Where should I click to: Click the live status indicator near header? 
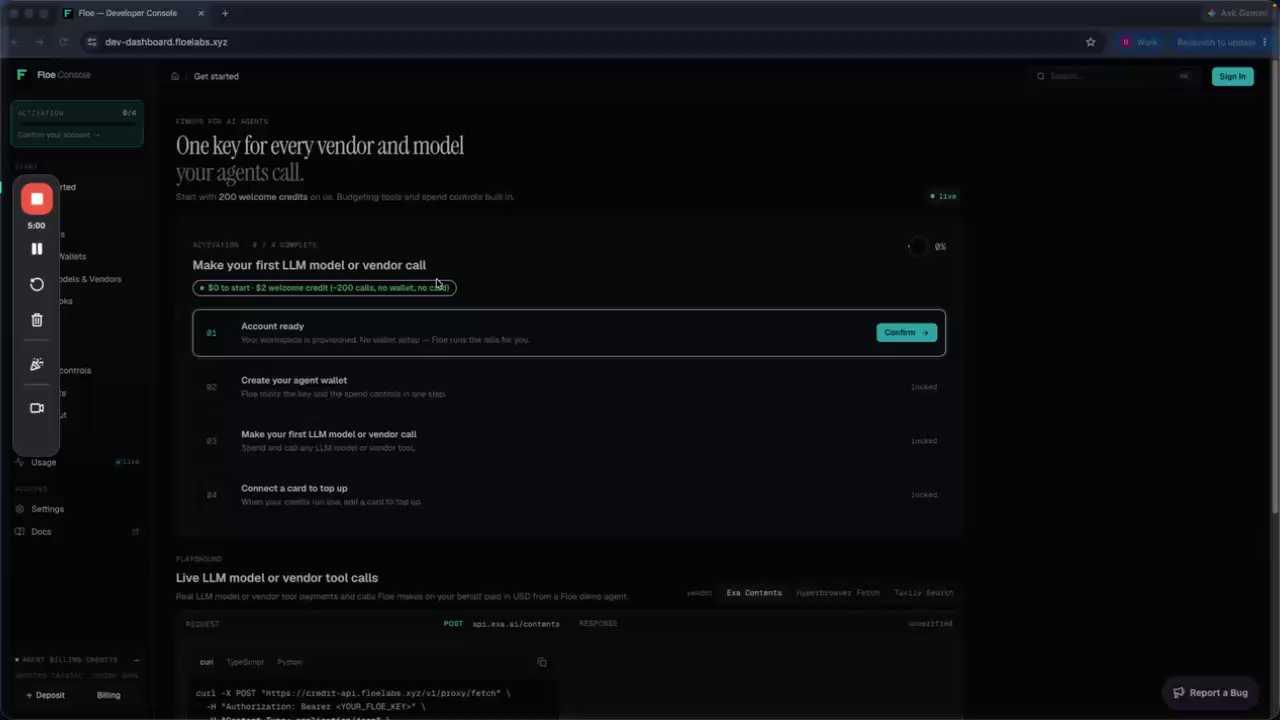click(x=943, y=196)
